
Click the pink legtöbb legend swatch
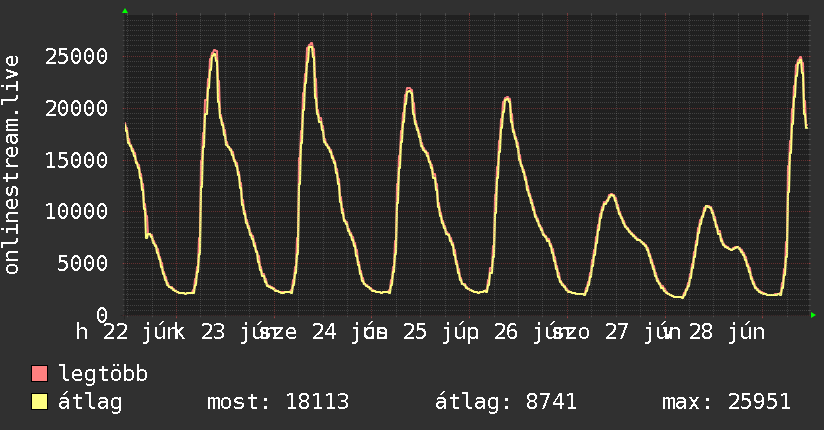coord(39,373)
